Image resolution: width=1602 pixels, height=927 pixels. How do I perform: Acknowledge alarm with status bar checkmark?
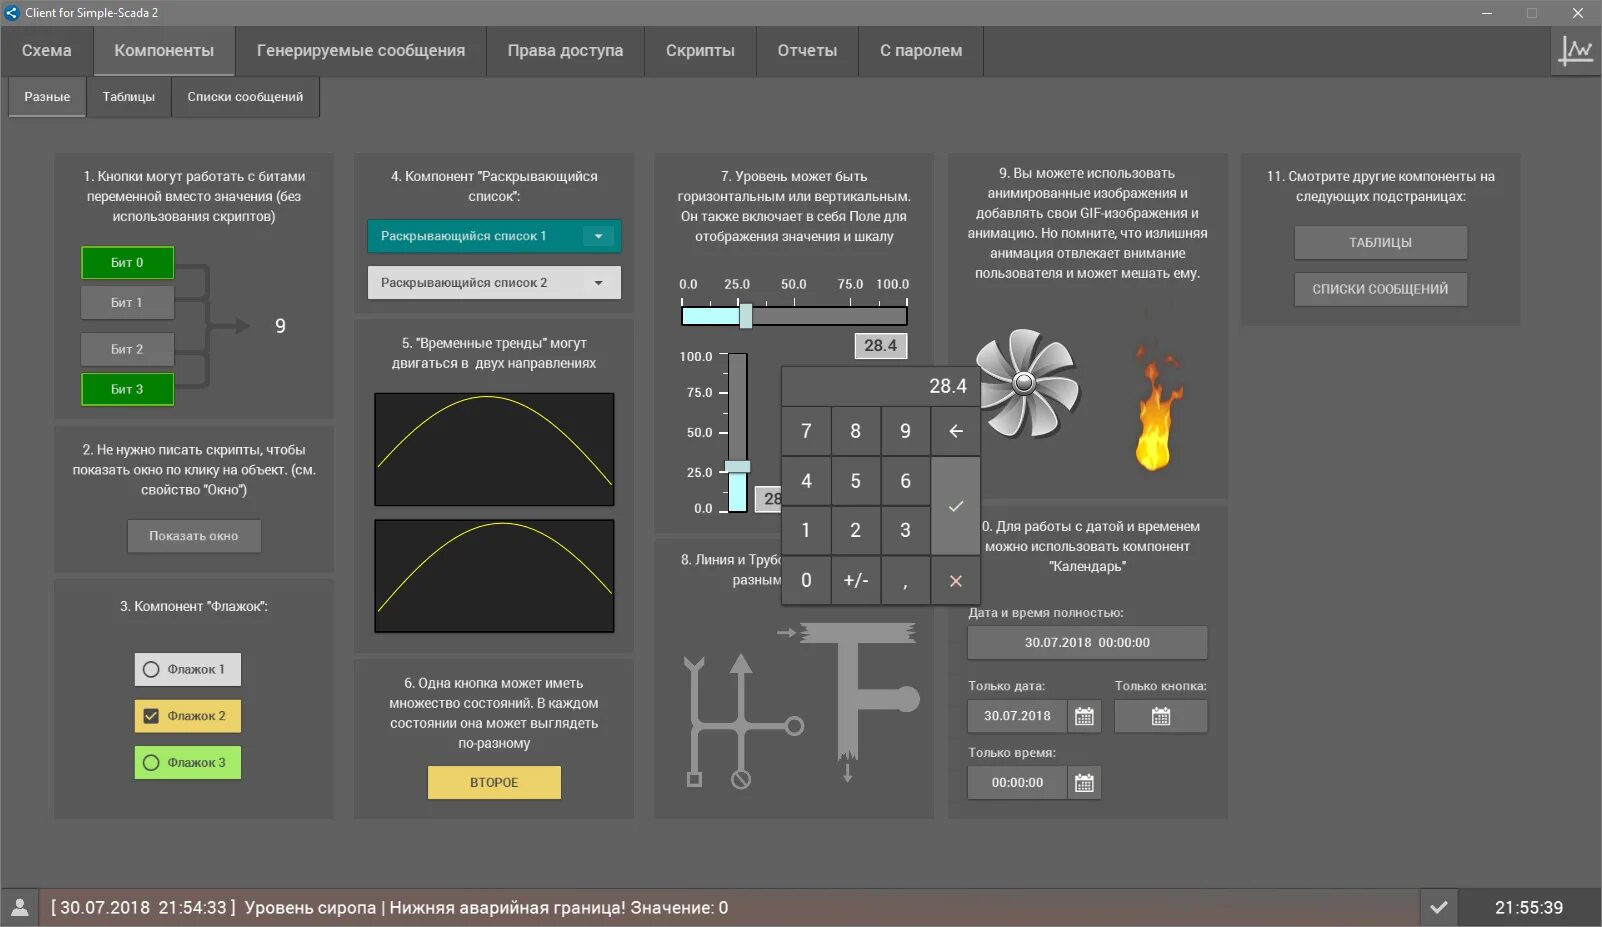tap(1438, 907)
